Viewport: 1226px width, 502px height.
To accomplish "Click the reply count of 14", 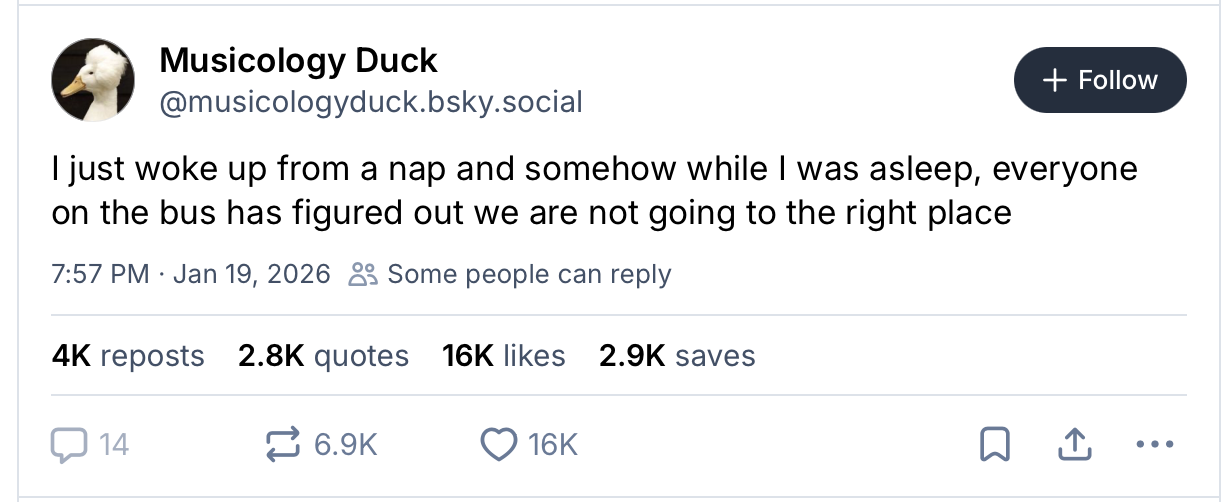I will pos(114,444).
